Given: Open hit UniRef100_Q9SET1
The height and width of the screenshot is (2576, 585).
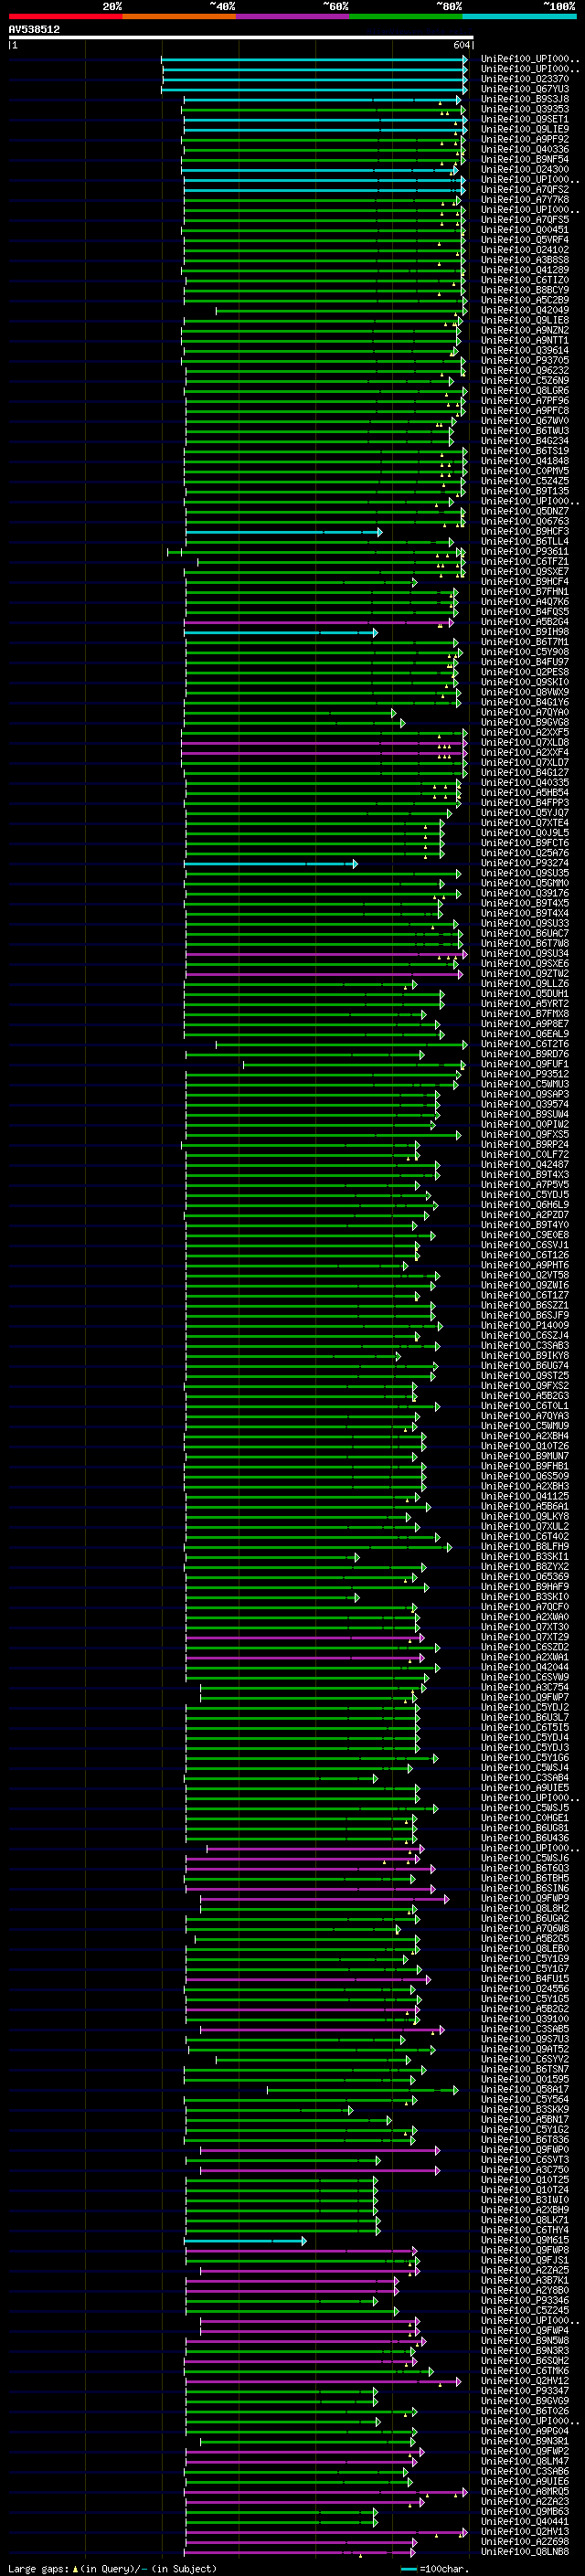Looking at the screenshot, I should (x=524, y=120).
